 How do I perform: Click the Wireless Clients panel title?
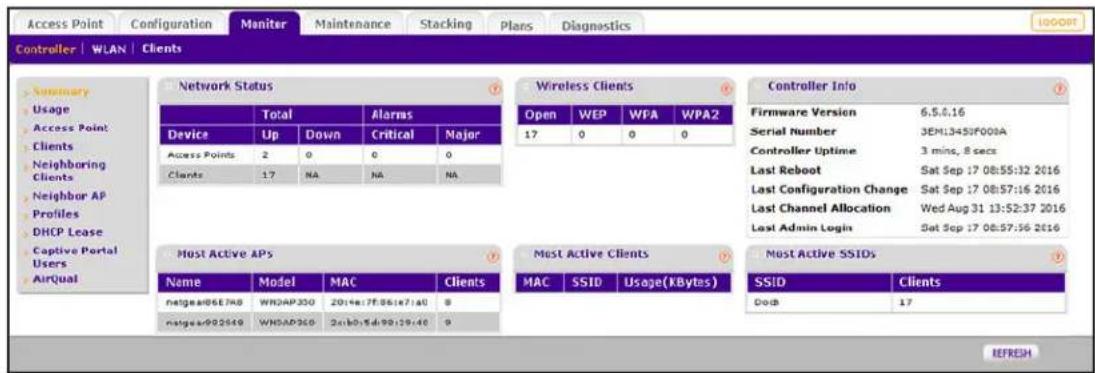[585, 86]
